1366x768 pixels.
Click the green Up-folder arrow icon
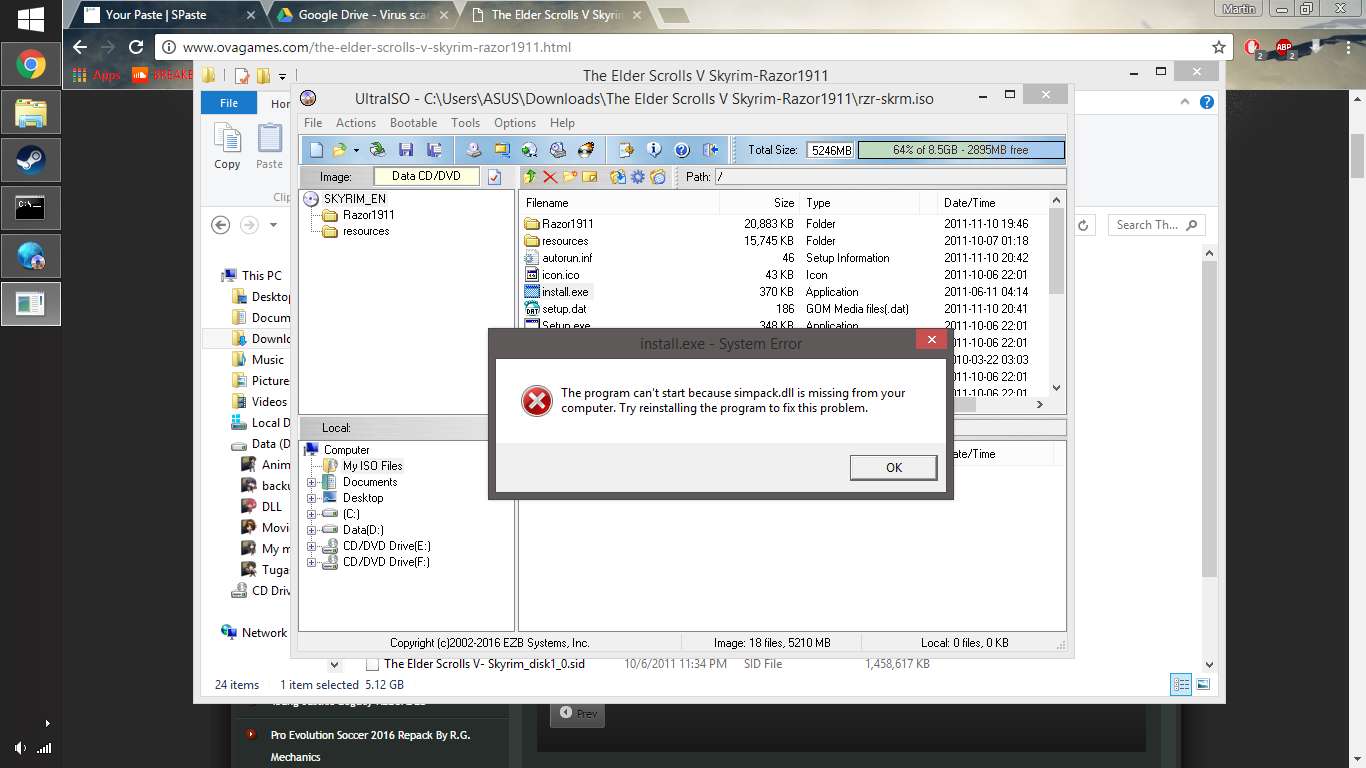coord(530,177)
